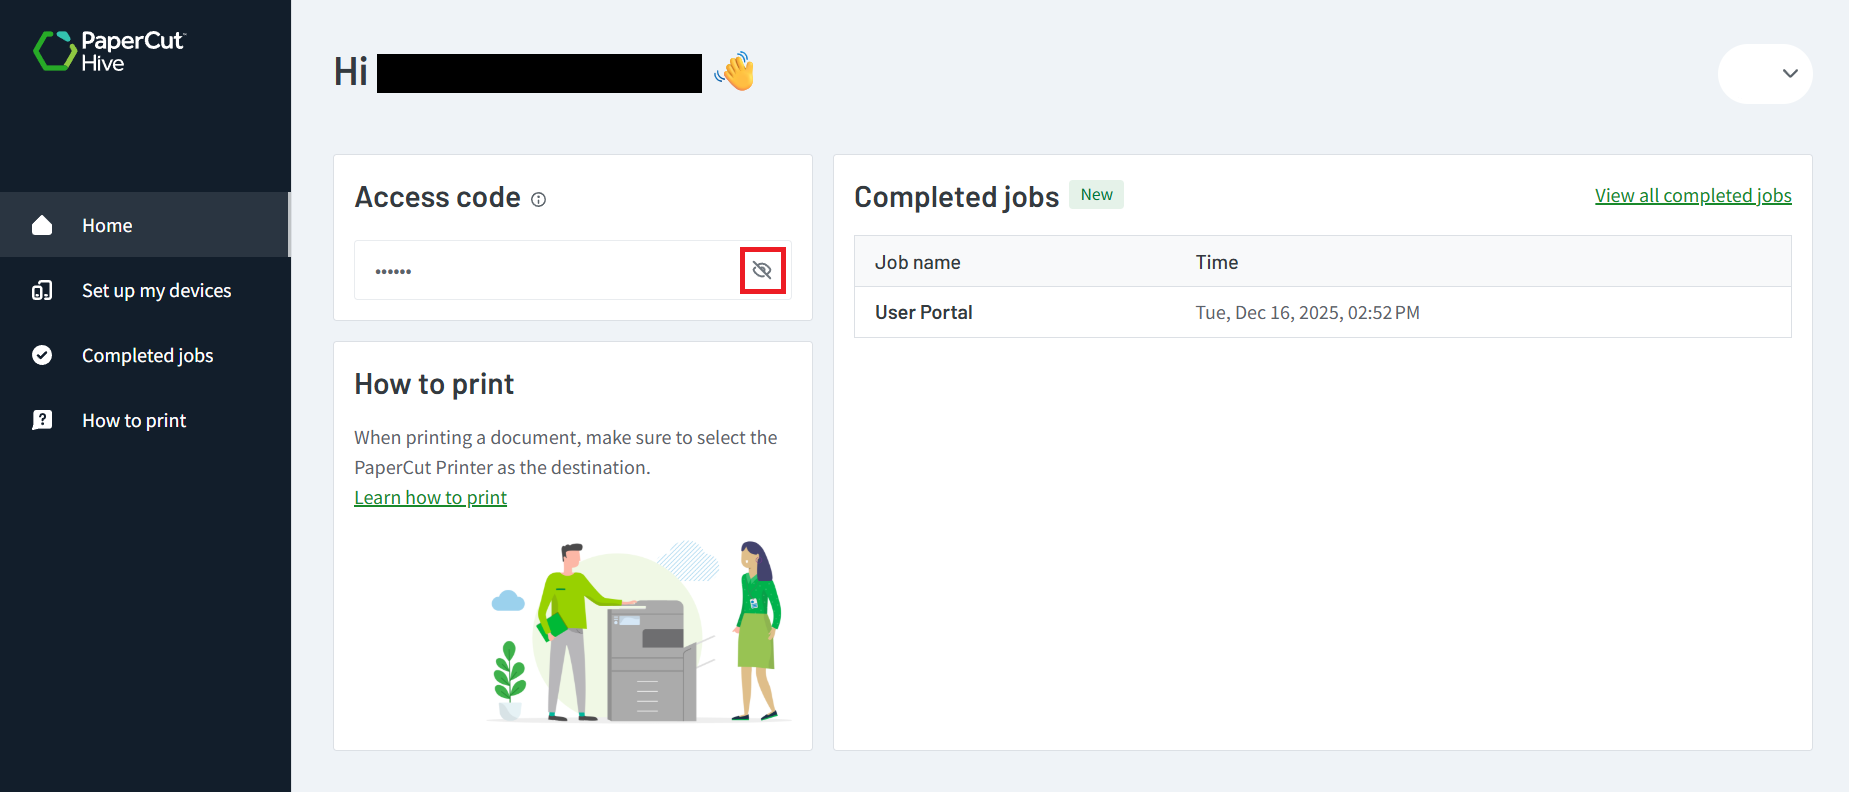
Task: Open How to print from sidebar
Action: click(x=134, y=421)
